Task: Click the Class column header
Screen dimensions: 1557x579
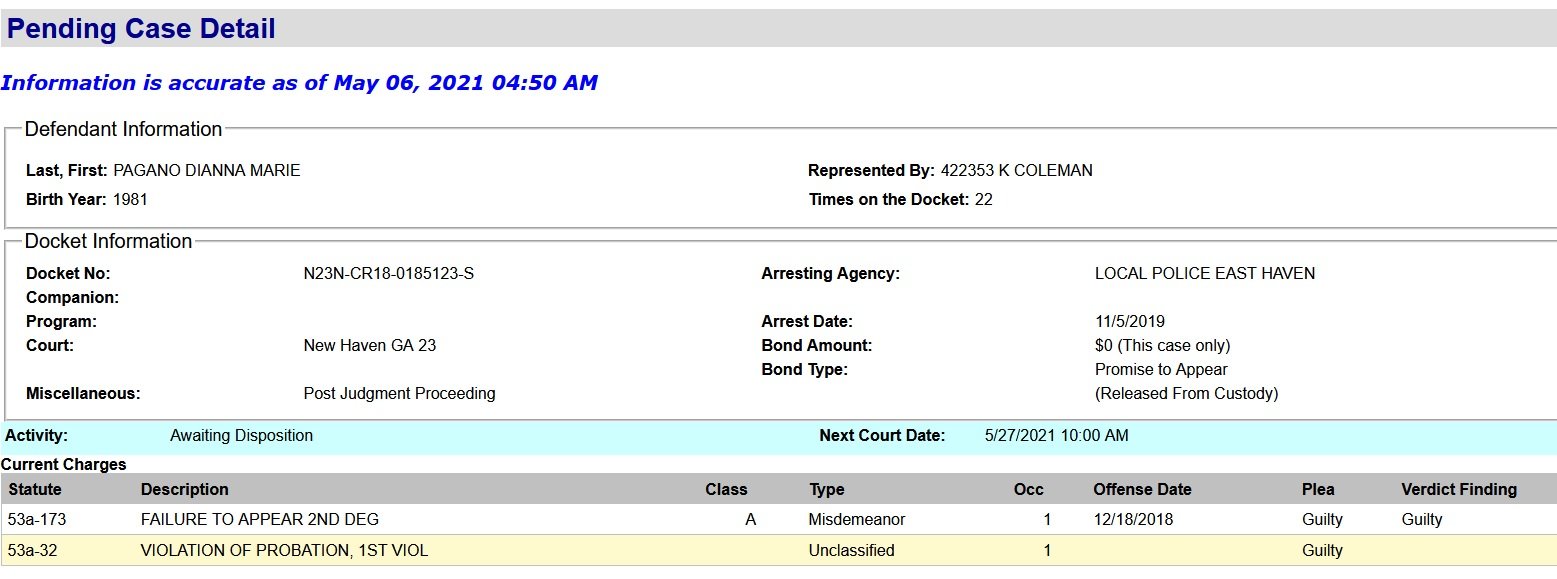Action: coord(726,490)
